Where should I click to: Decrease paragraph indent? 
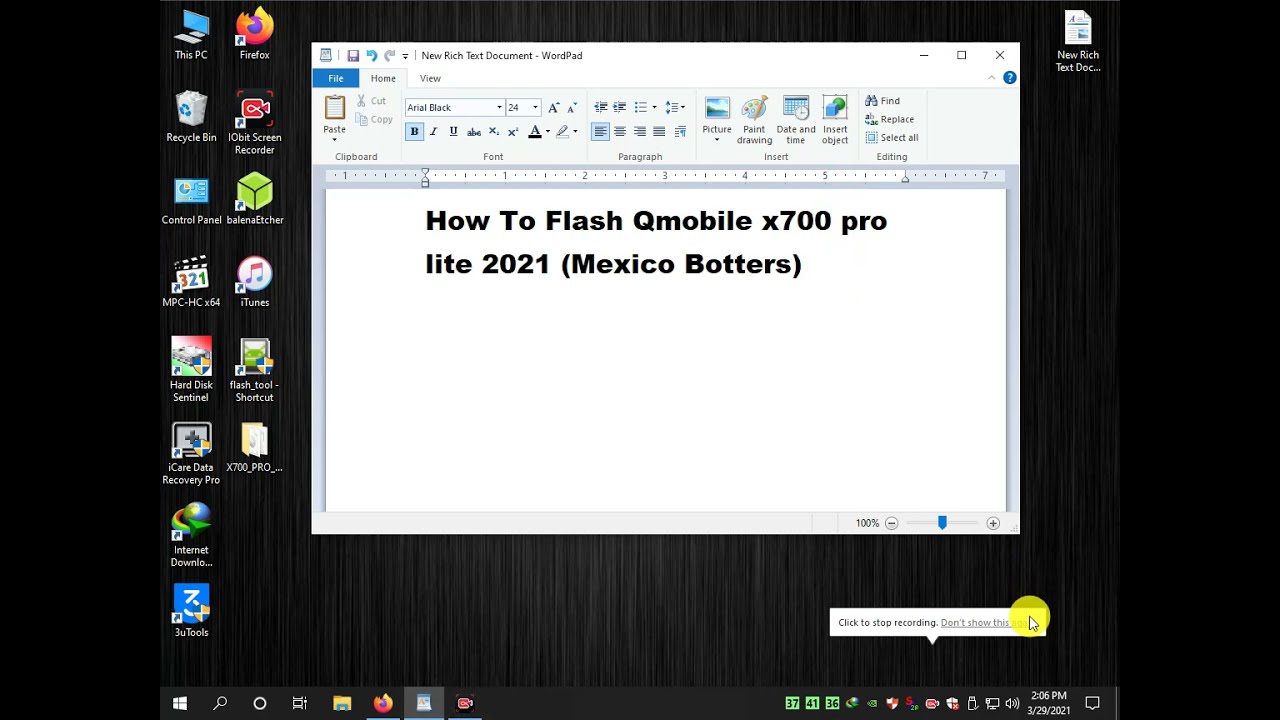coord(600,107)
